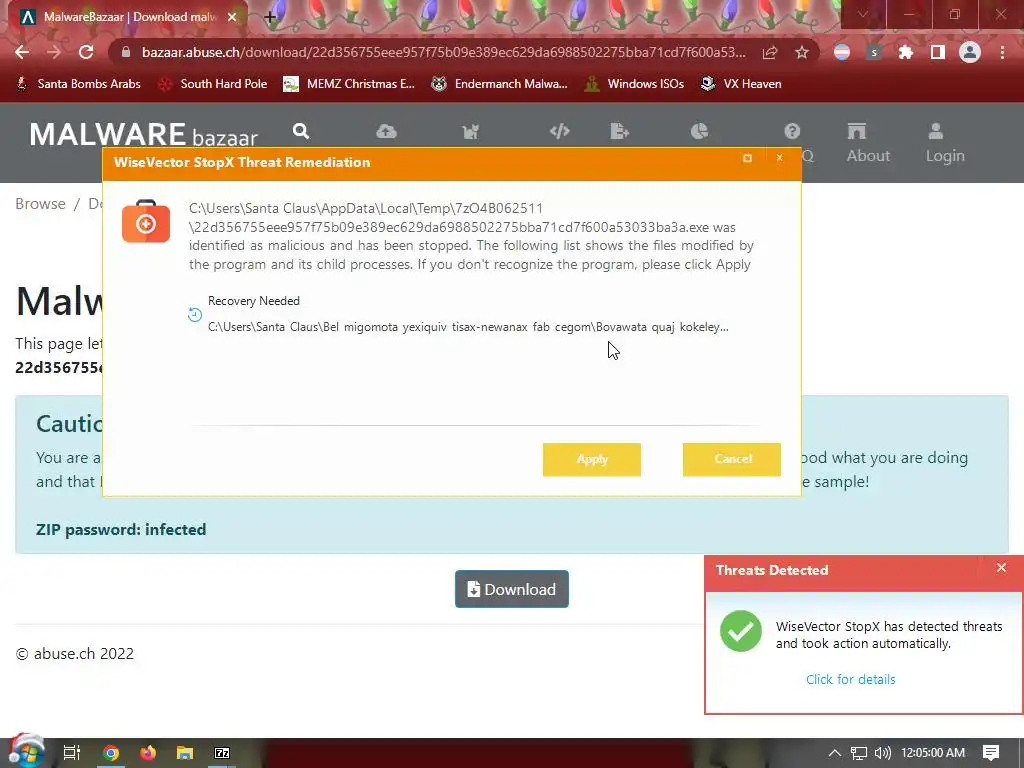Viewport: 1024px width, 768px height.
Task: Open Windows ISOs bookmark
Action: (634, 84)
